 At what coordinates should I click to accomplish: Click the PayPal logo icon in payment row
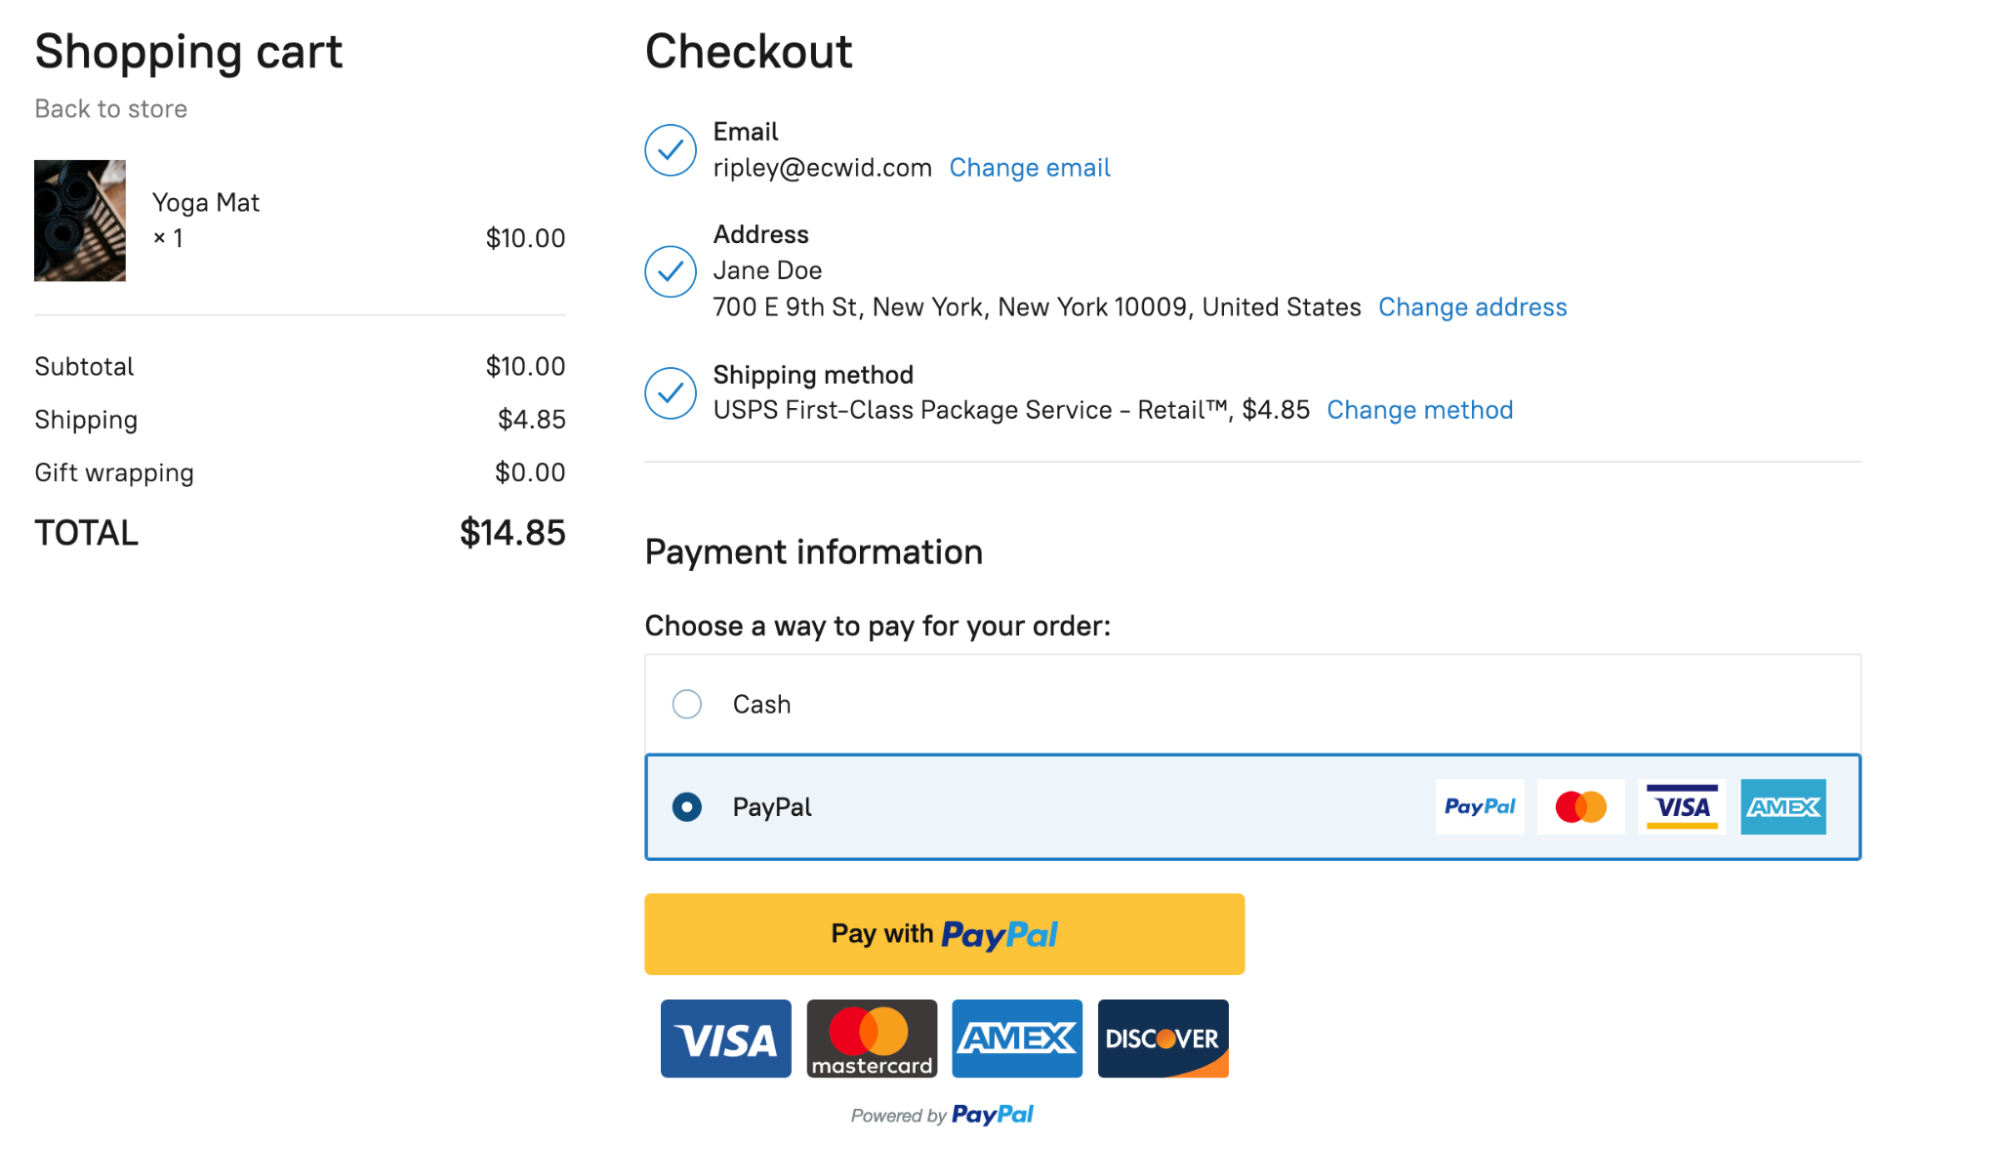click(x=1479, y=807)
